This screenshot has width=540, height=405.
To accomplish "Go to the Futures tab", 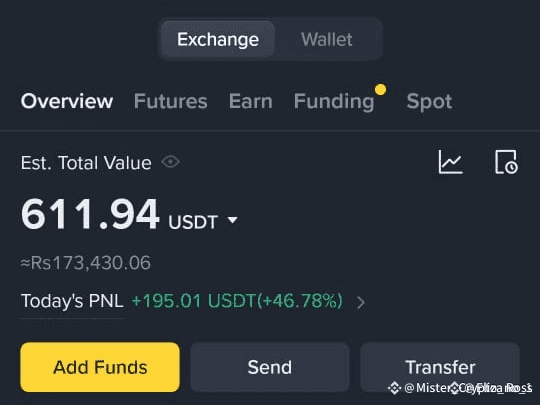I will point(171,101).
